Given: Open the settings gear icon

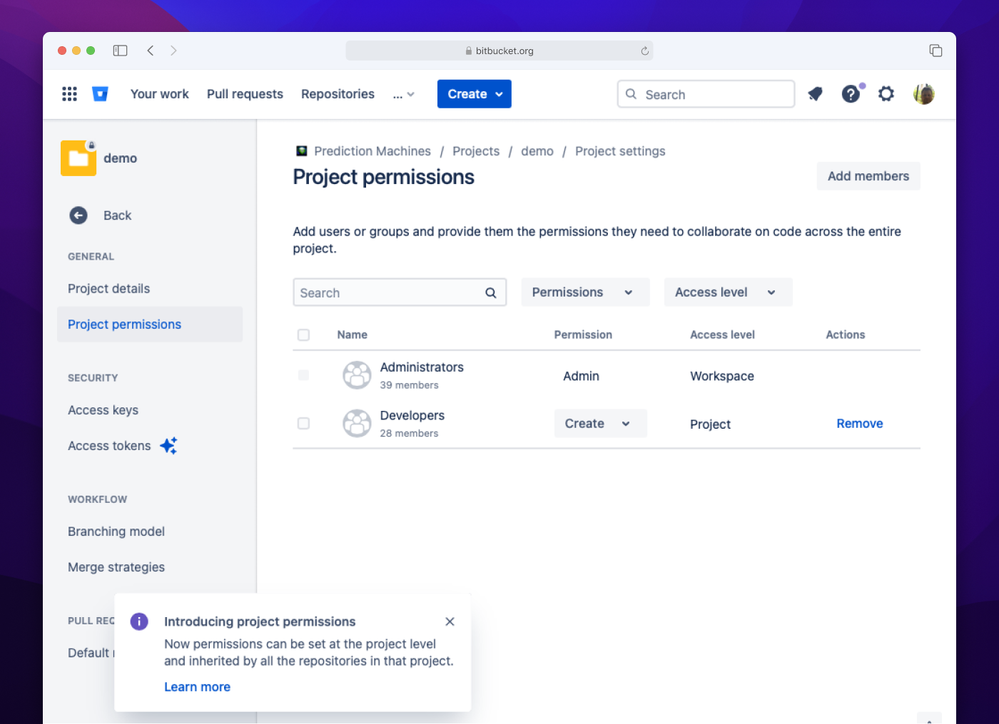Looking at the screenshot, I should click(886, 93).
